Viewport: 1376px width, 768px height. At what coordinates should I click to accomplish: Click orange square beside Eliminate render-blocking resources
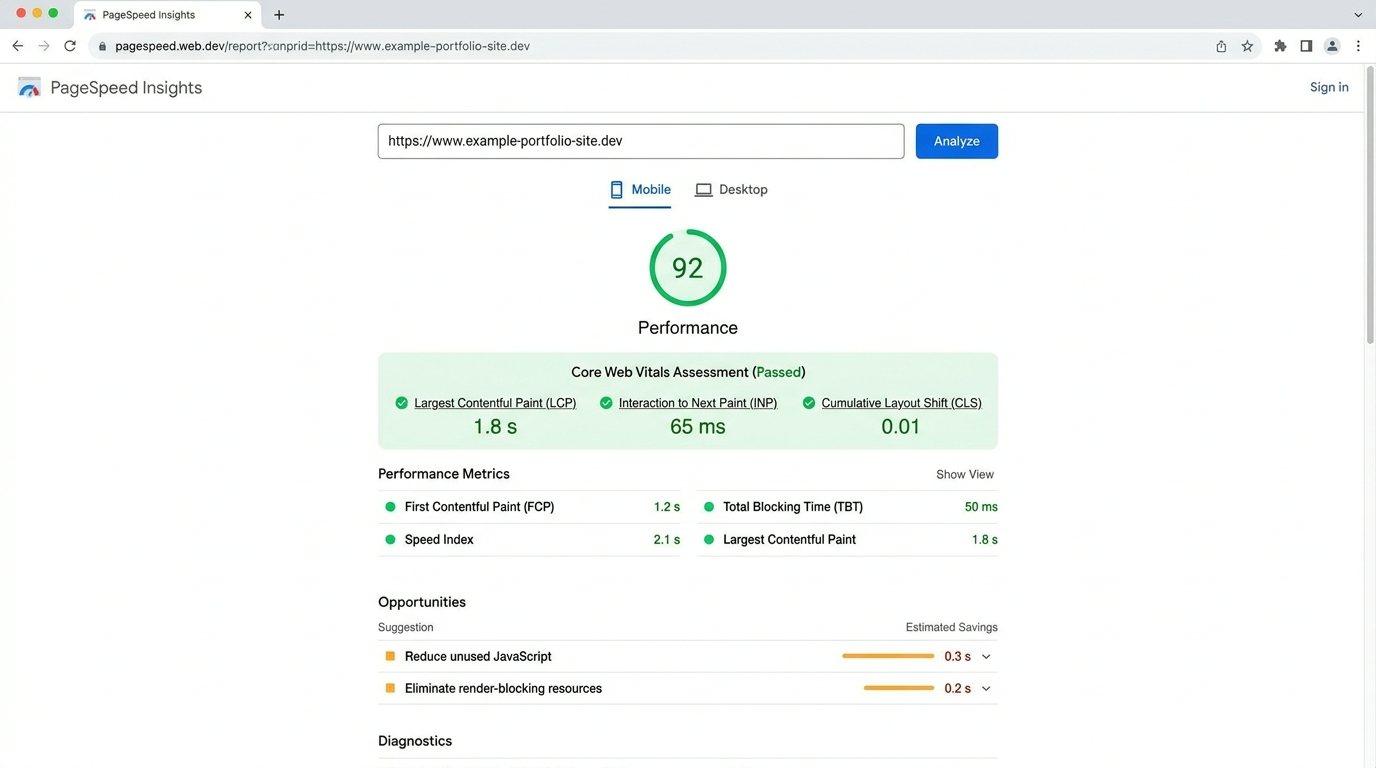point(390,689)
